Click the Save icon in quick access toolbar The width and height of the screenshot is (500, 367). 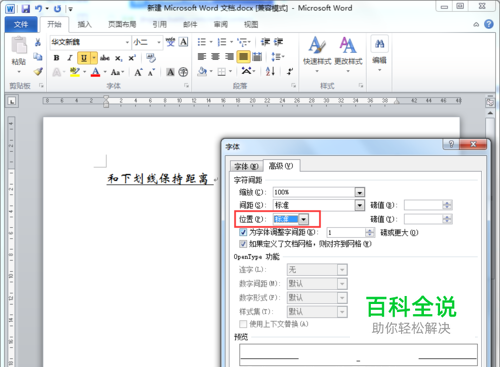coord(25,9)
